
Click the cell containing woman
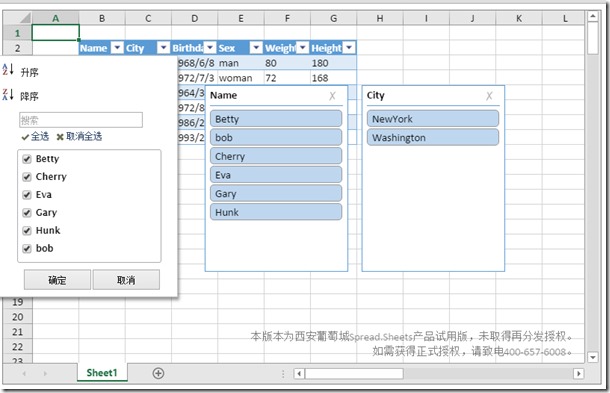click(241, 78)
